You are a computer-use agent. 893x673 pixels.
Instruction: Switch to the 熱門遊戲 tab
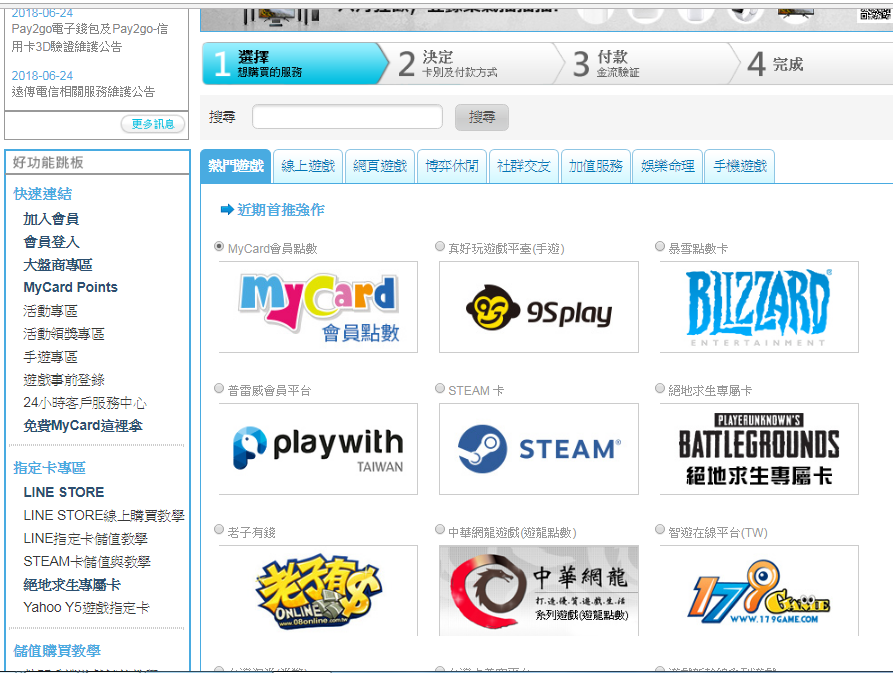[236, 166]
